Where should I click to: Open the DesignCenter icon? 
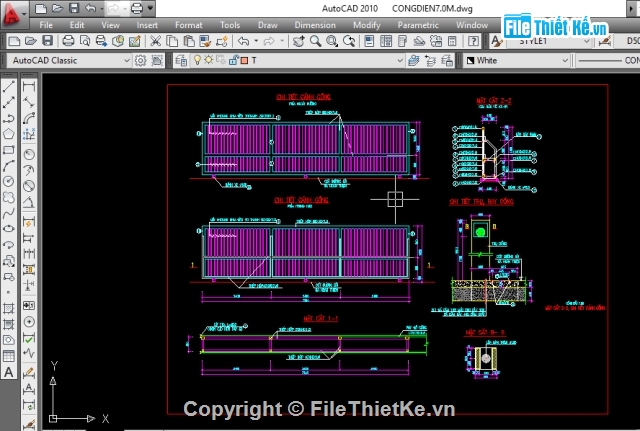386,41
